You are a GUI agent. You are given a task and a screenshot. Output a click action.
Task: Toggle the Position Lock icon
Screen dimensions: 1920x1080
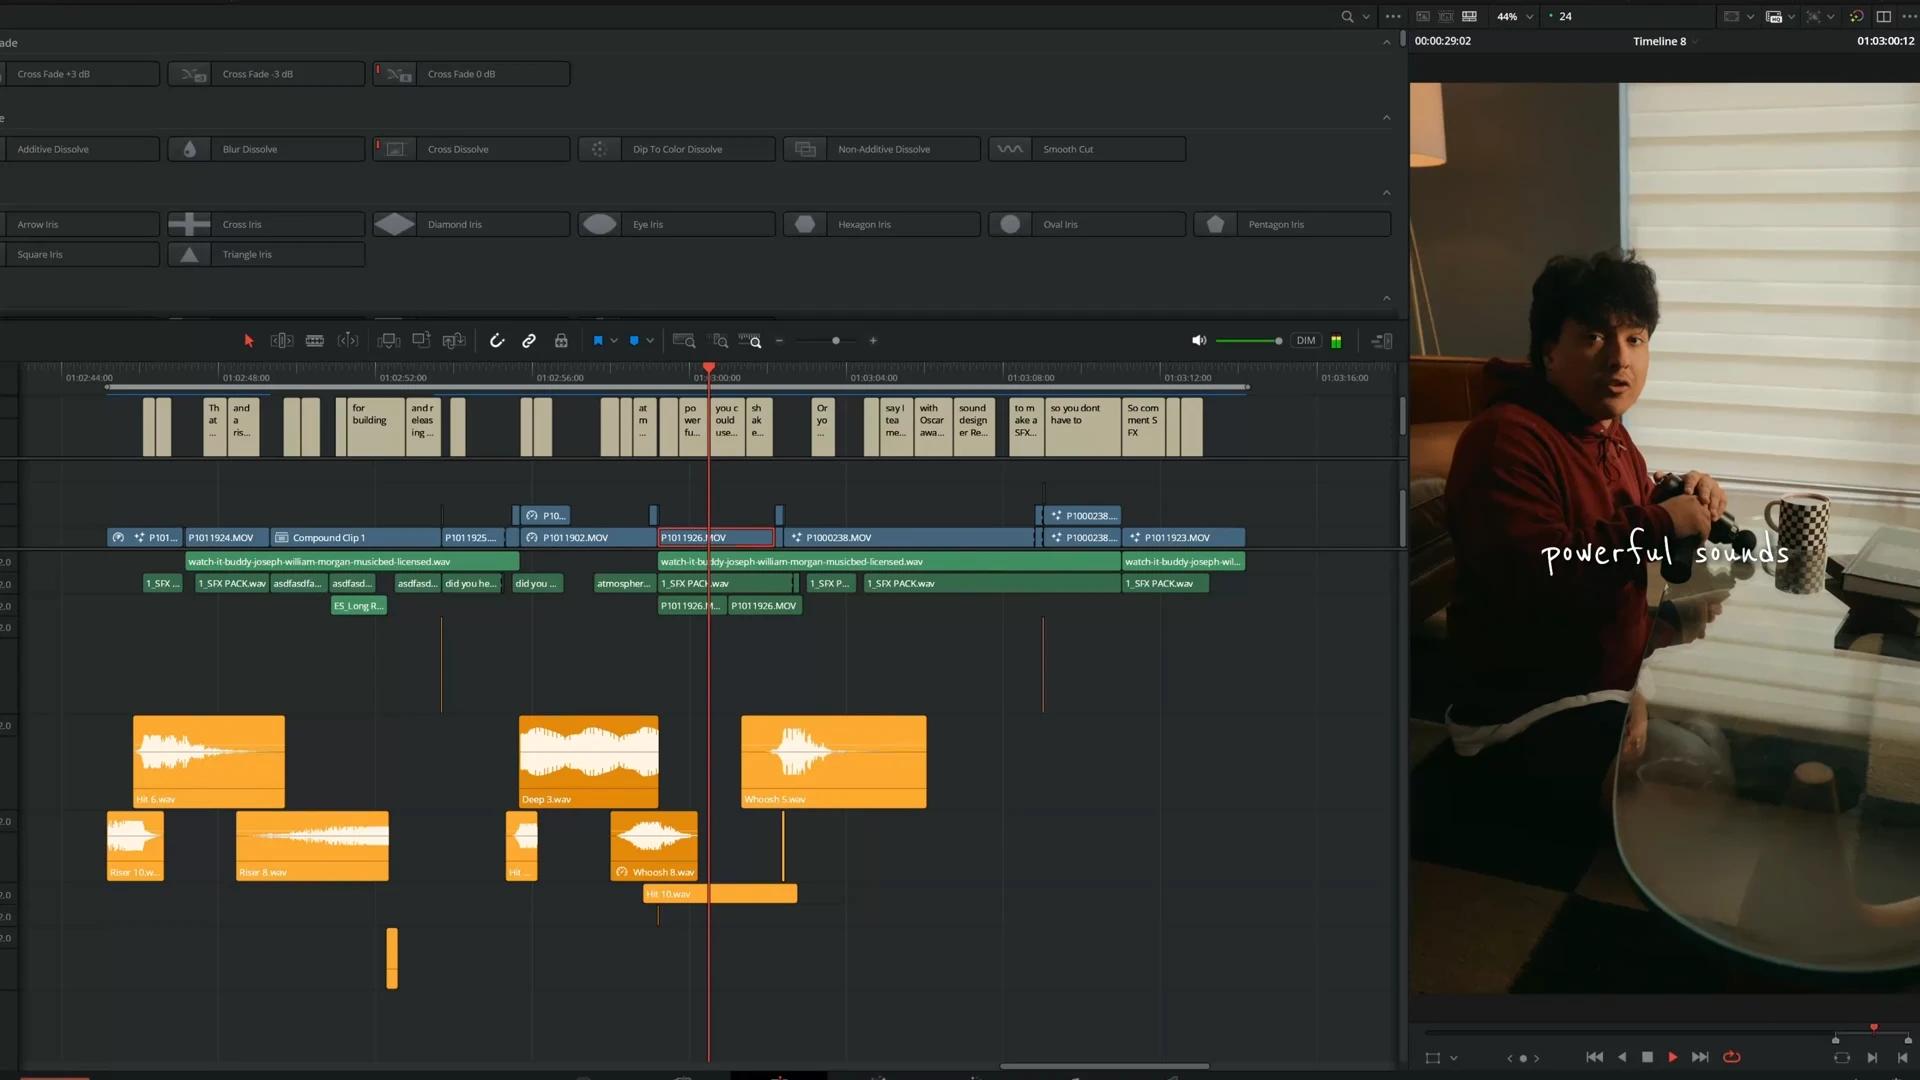click(x=561, y=341)
